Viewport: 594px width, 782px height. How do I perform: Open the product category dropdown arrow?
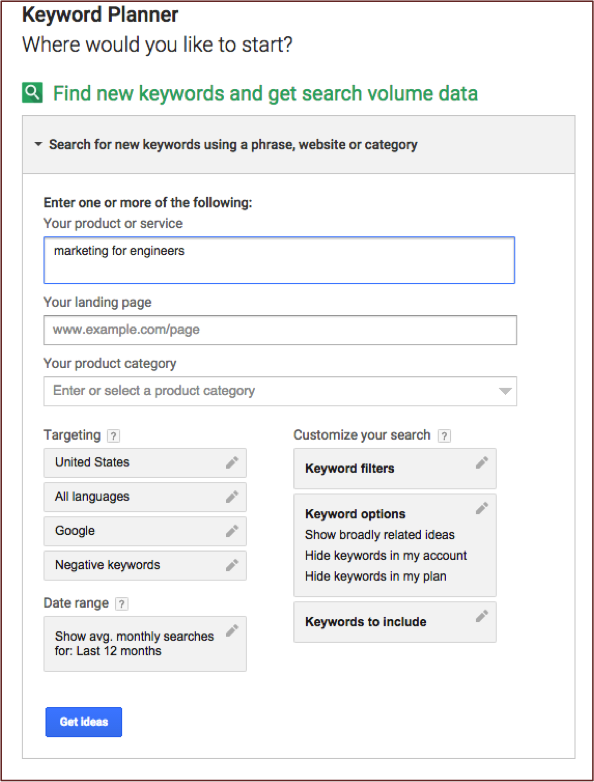(x=505, y=391)
